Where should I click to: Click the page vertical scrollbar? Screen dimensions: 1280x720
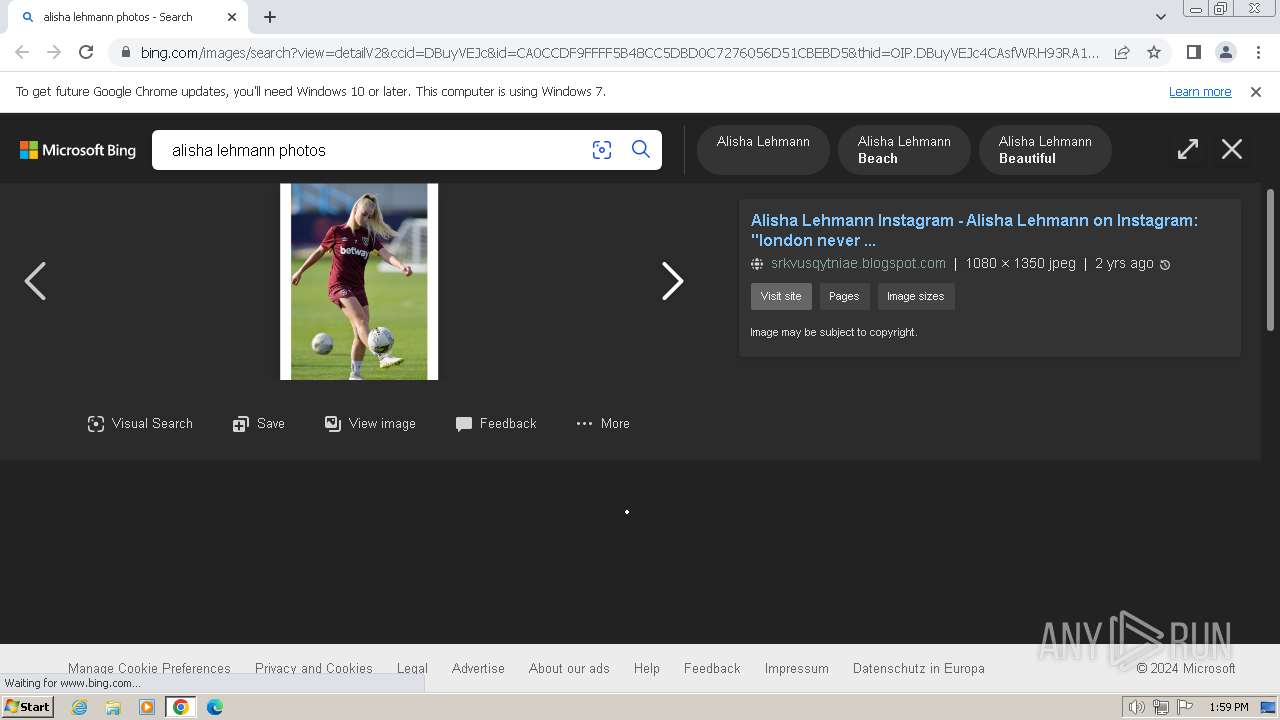pyautogui.click(x=1271, y=260)
